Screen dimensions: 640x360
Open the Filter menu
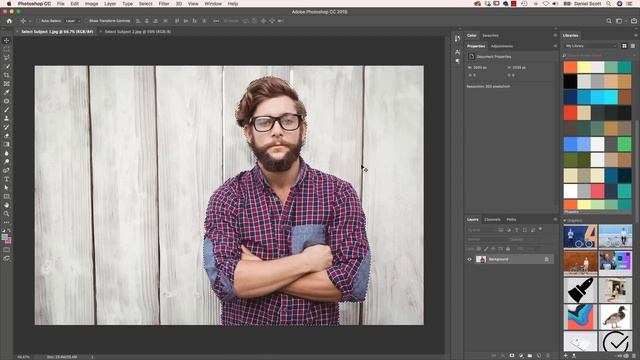click(164, 4)
